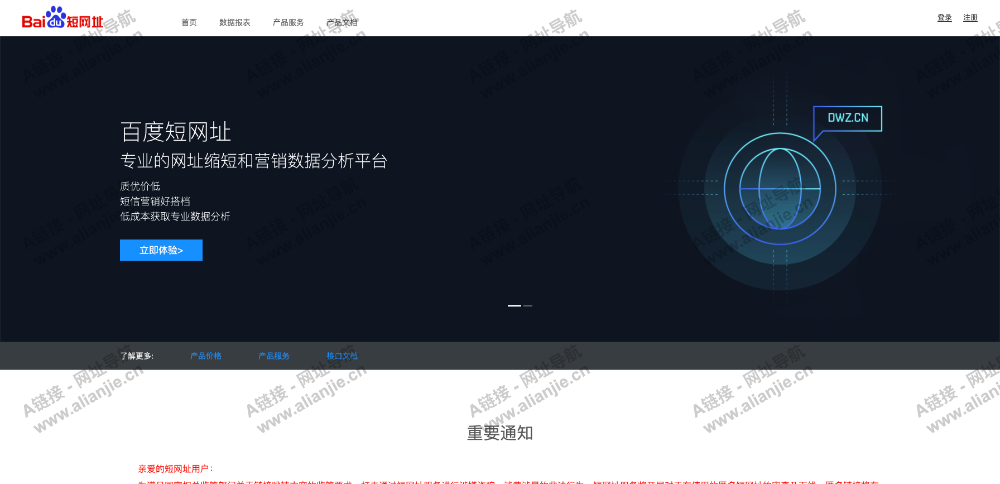The image size is (1000, 484).
Task: Click the 亲爱的短网址用户: text
Action: (176, 469)
